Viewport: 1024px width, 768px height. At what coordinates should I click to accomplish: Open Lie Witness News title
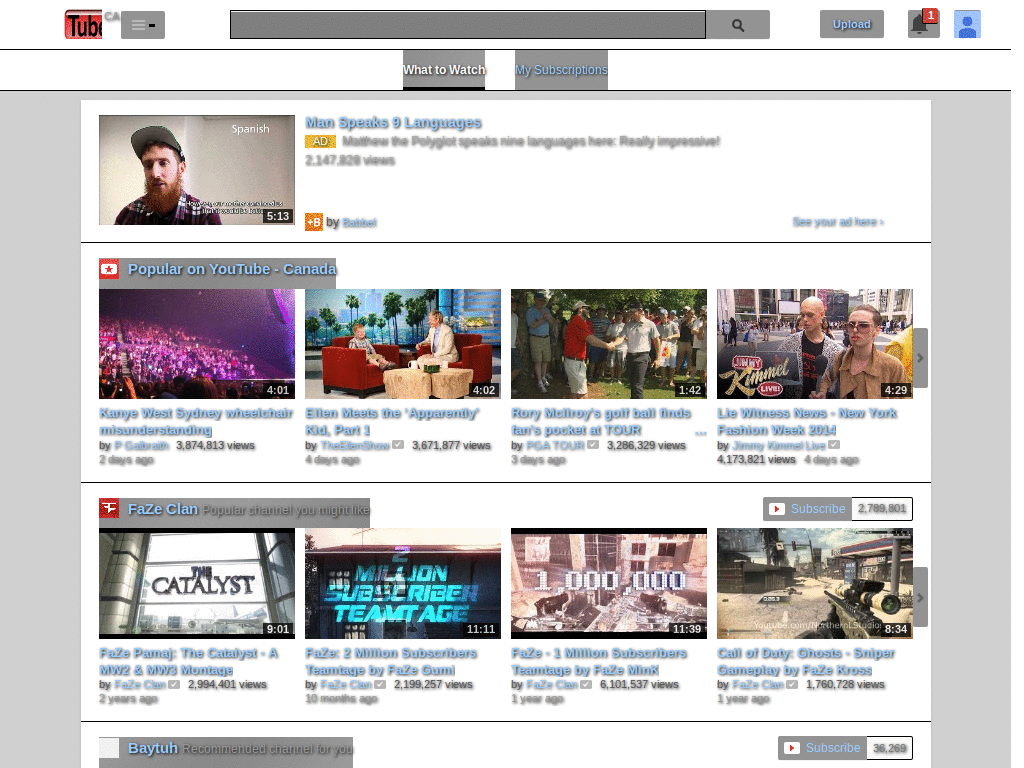coord(807,421)
